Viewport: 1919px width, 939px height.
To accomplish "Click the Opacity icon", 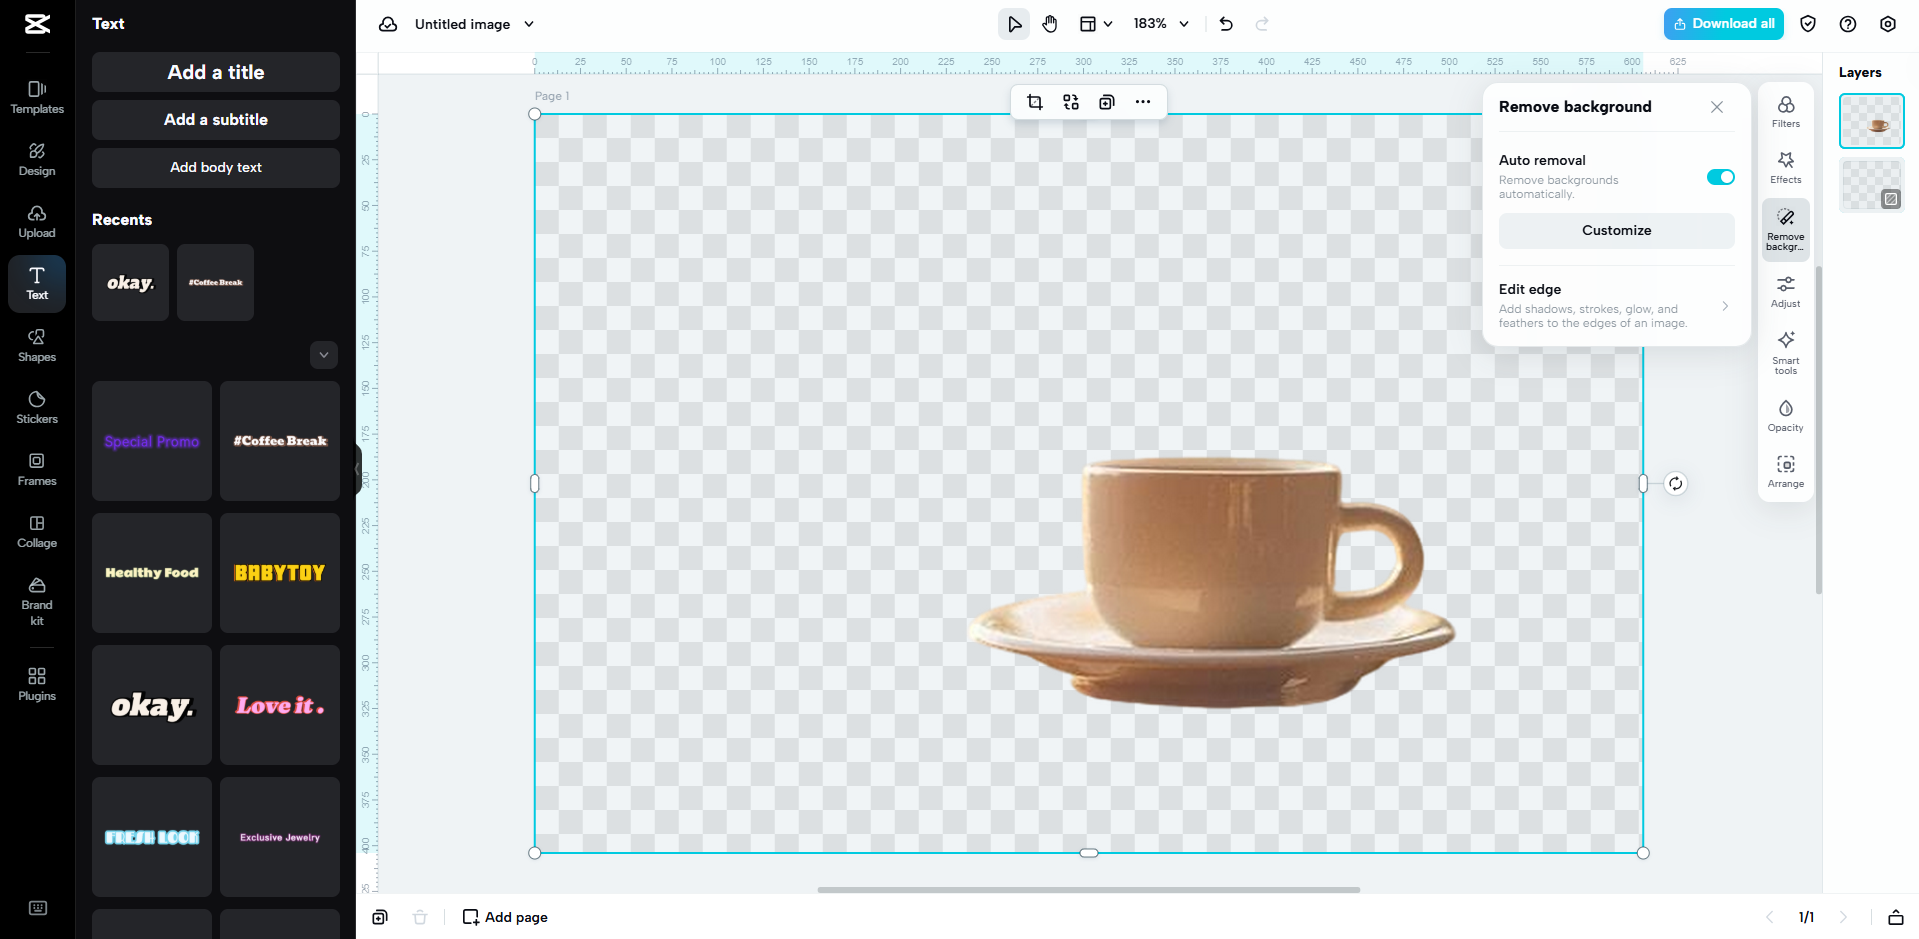I will (x=1785, y=414).
